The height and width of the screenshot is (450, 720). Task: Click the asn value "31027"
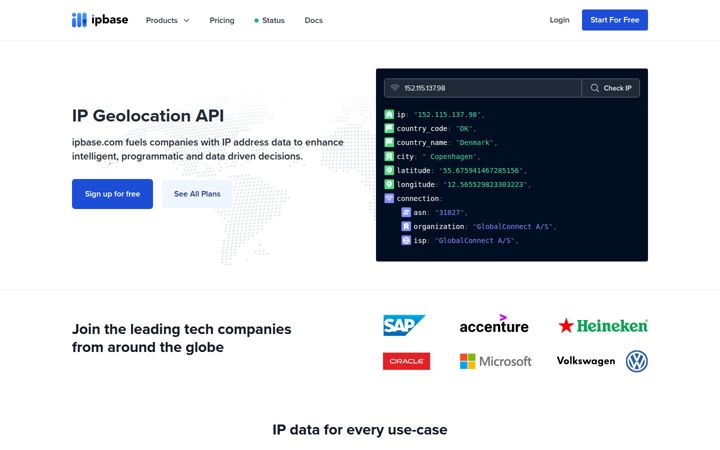pos(450,212)
